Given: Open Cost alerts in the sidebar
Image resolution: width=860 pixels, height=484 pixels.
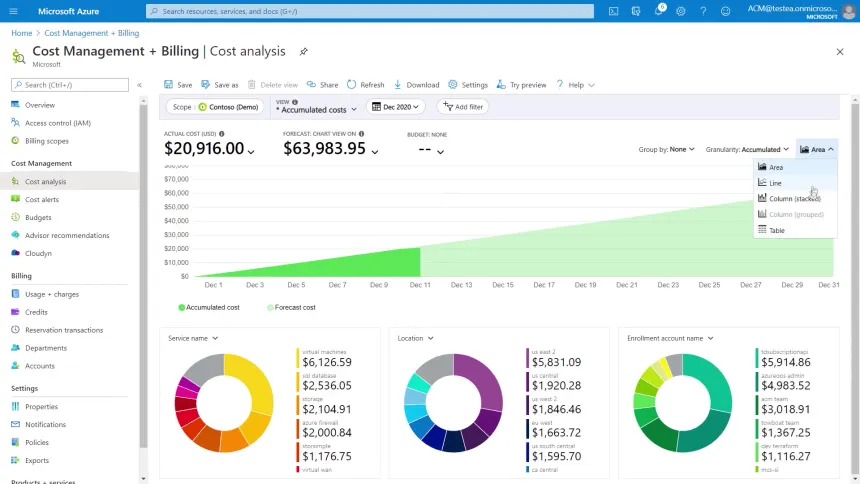Looking at the screenshot, I should coord(41,199).
